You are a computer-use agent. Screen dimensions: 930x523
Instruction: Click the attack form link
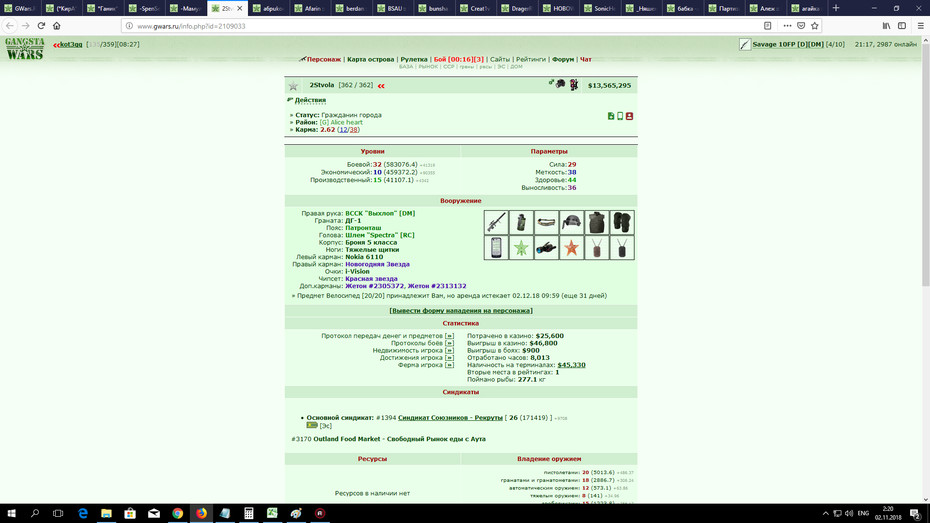(x=461, y=311)
